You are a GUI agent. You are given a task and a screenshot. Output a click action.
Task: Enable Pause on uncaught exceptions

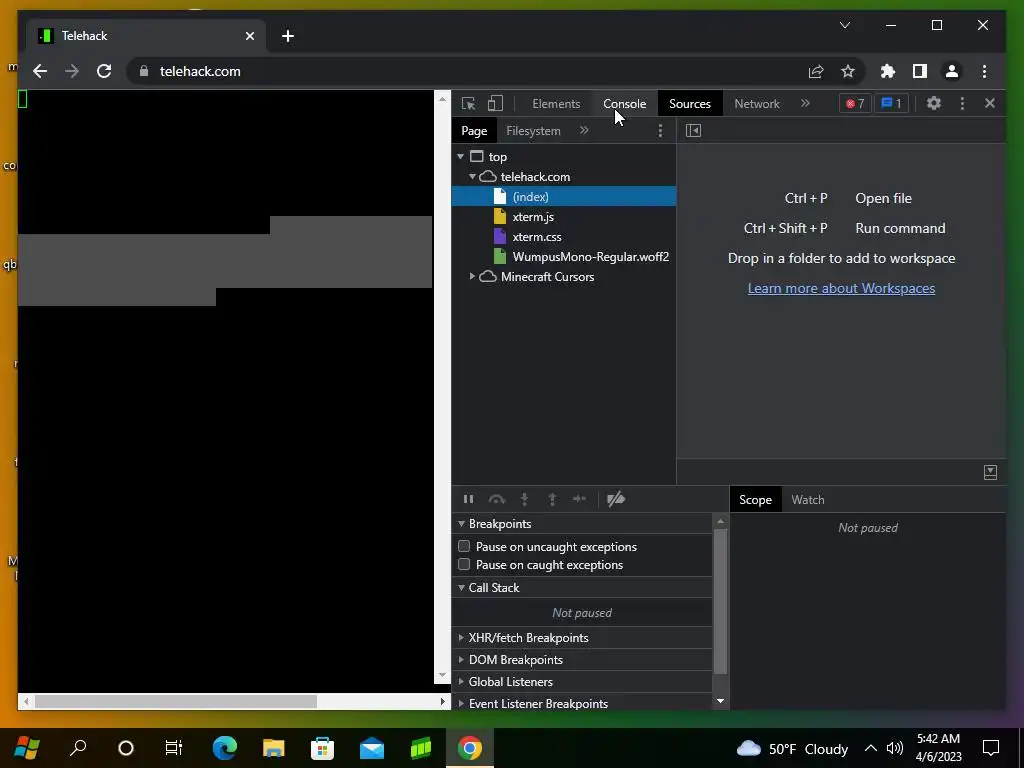click(x=464, y=547)
